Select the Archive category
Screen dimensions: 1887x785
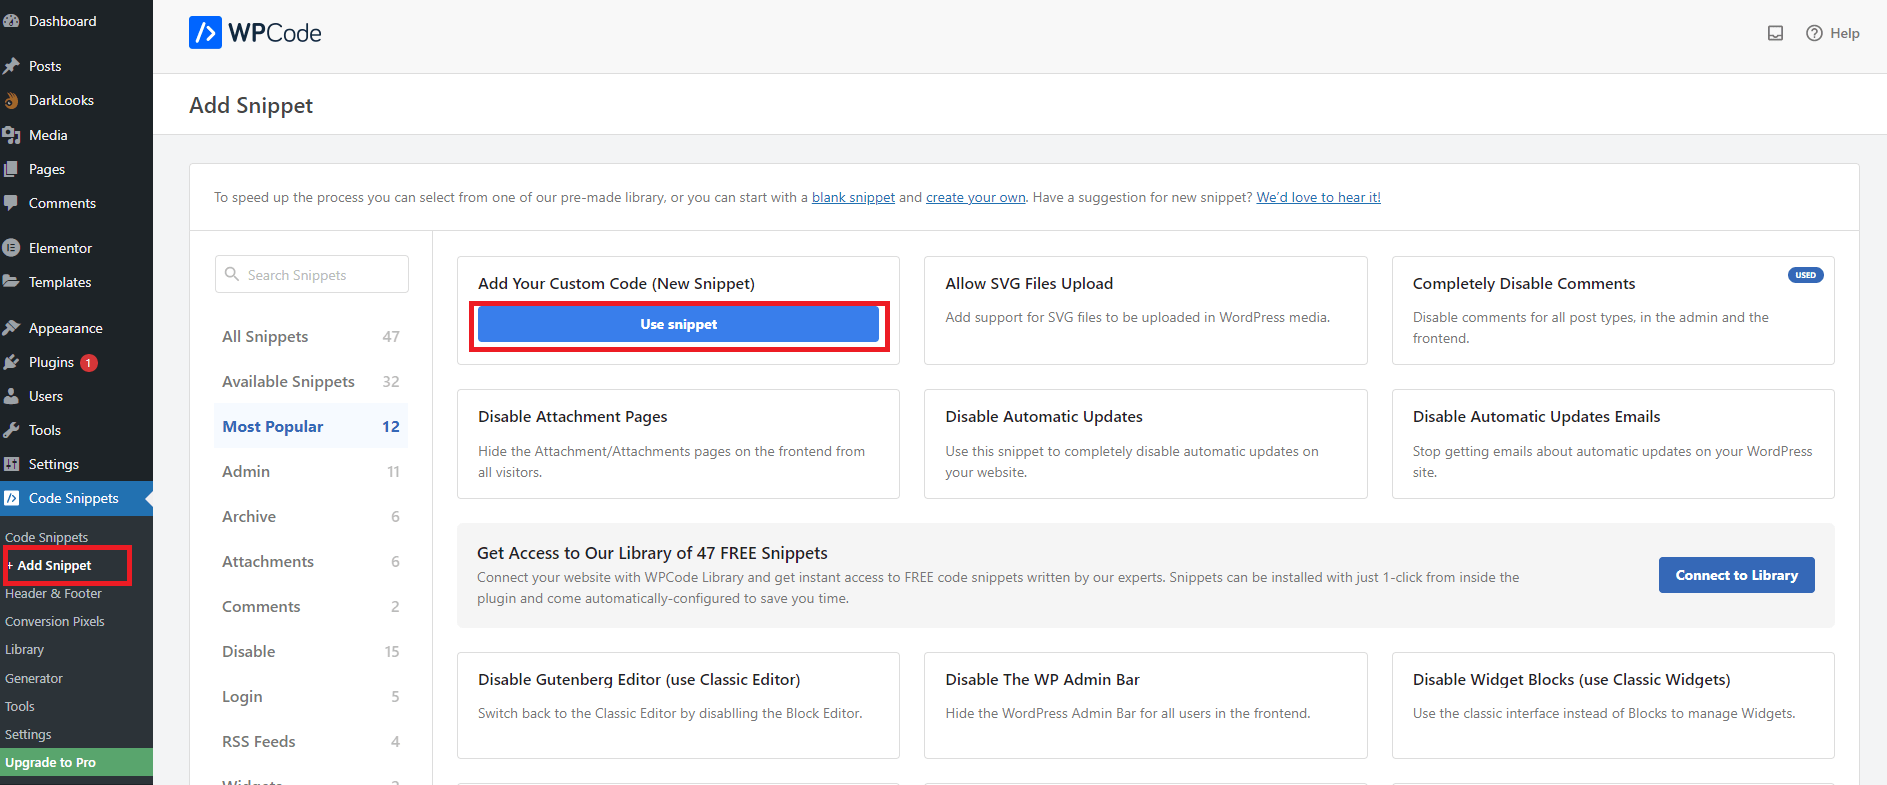(311, 516)
